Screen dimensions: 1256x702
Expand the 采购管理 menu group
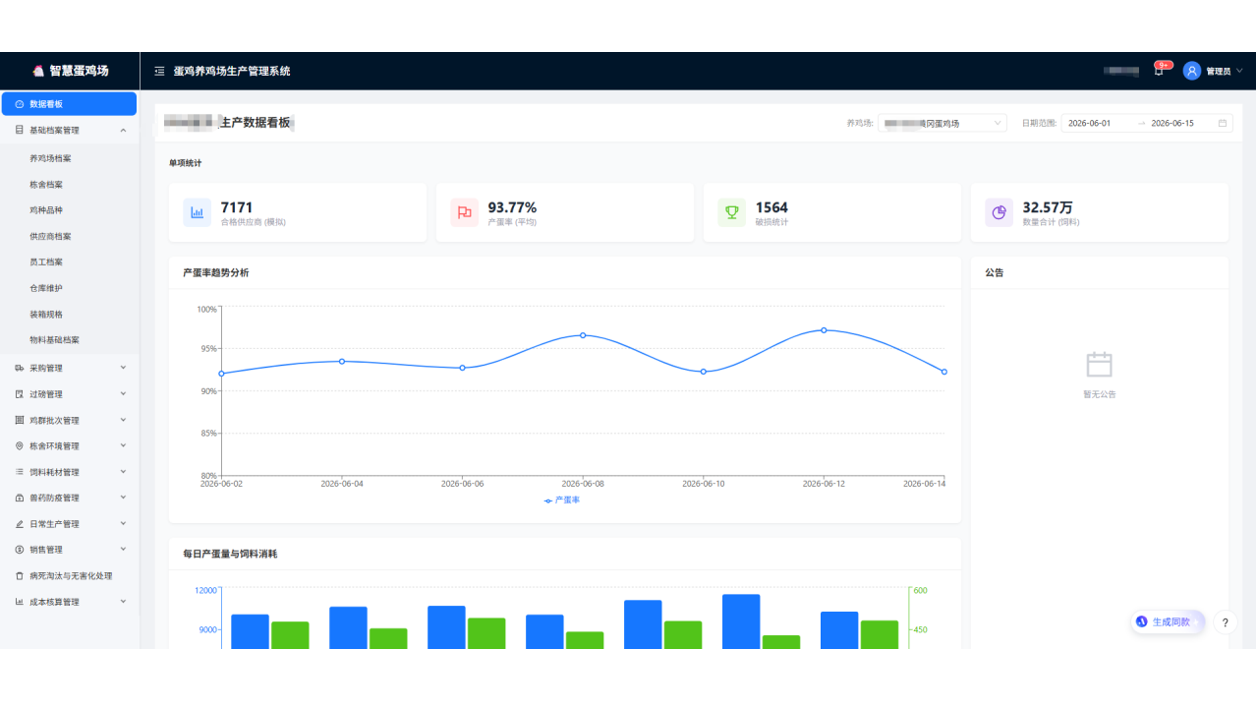(70, 368)
